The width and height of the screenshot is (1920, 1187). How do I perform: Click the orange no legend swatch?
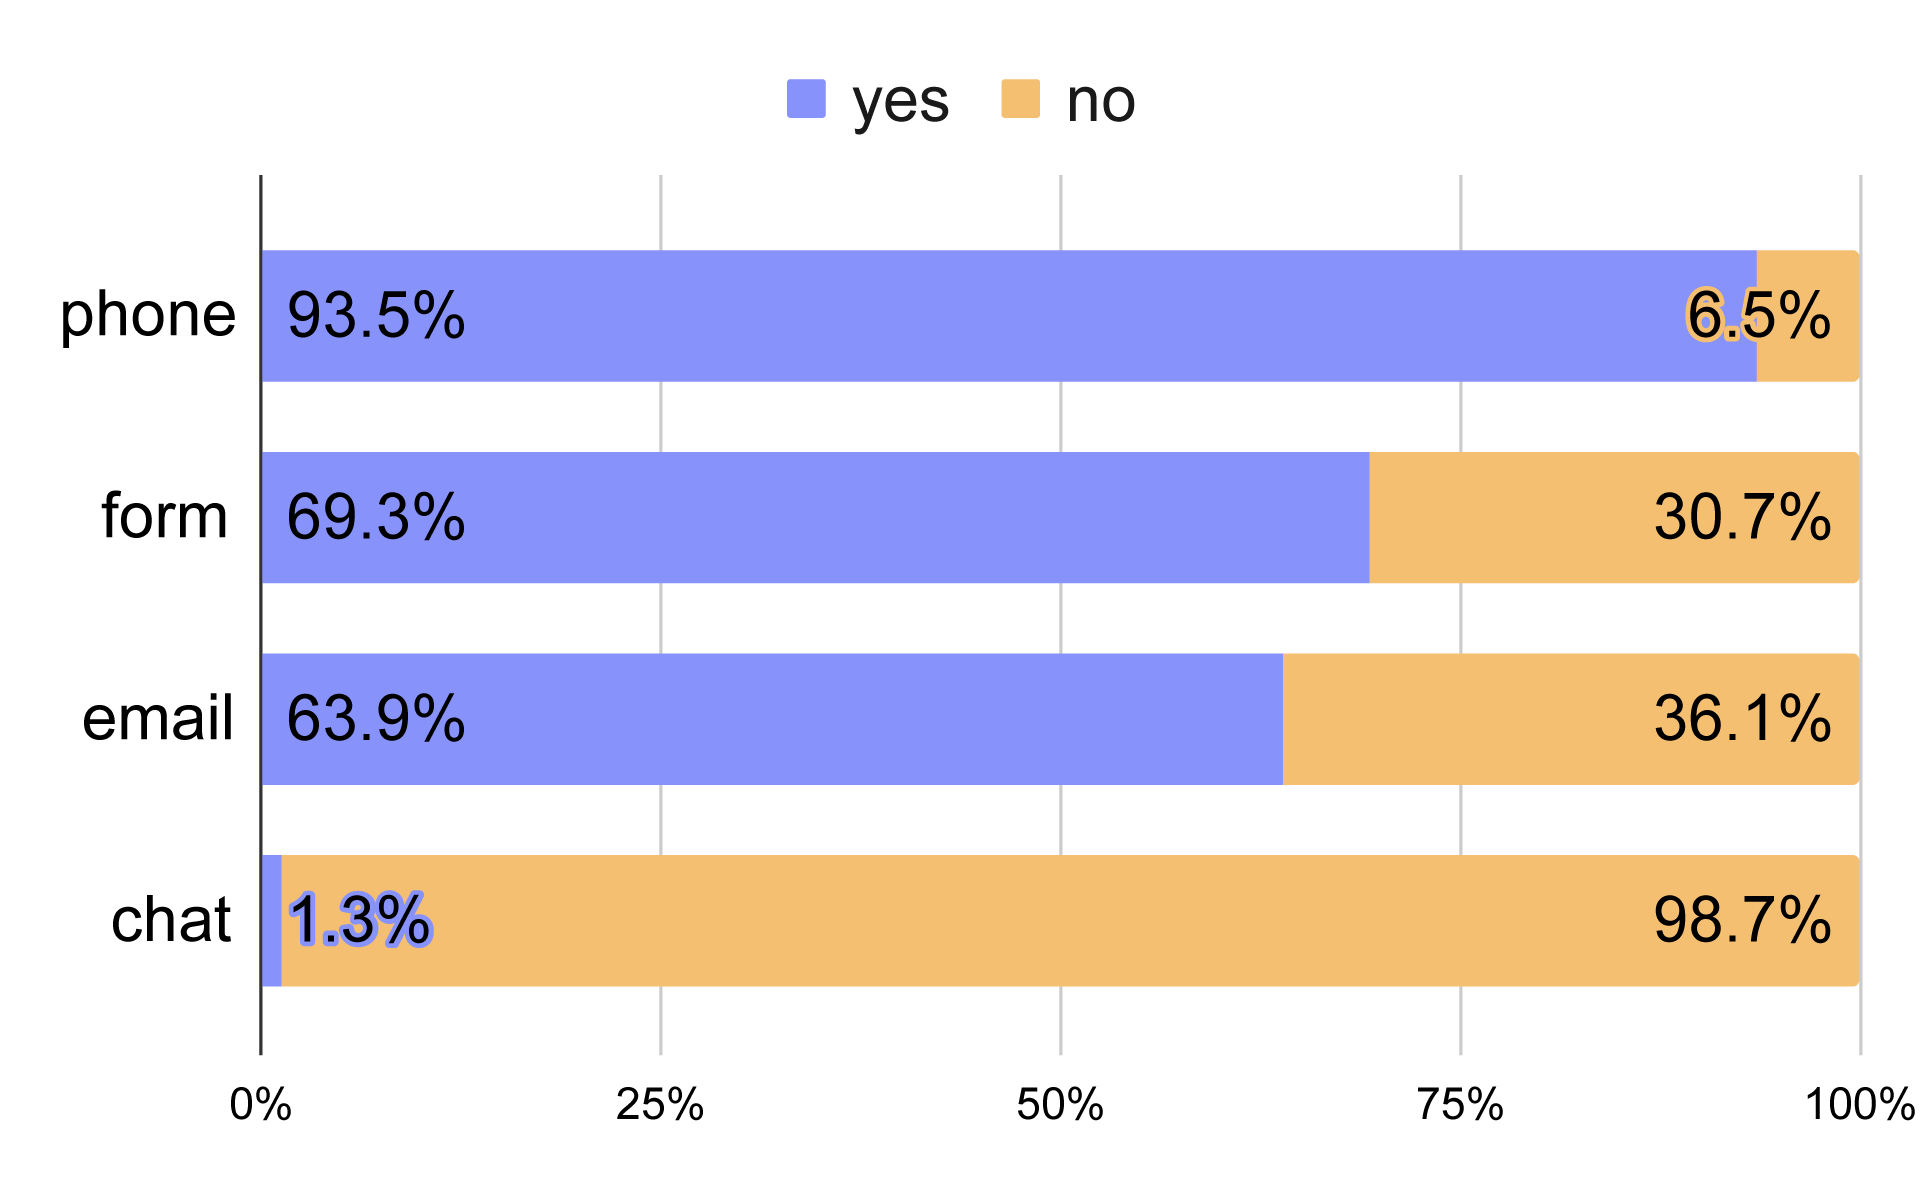[x=1020, y=99]
